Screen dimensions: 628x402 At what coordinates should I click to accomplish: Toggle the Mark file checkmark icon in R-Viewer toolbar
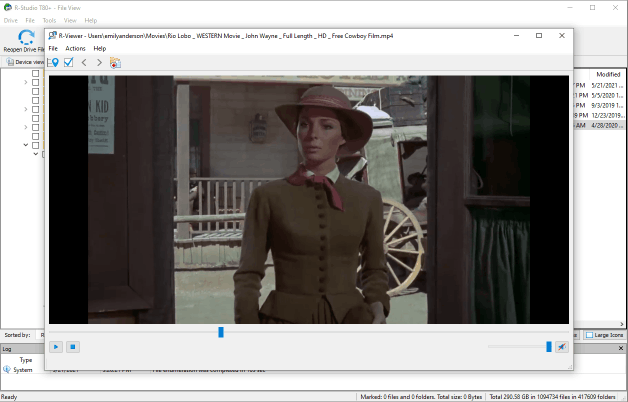[68, 62]
